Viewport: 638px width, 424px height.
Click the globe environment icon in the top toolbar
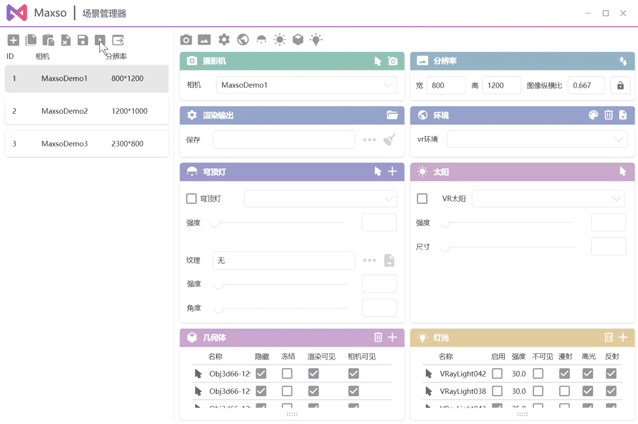(243, 39)
